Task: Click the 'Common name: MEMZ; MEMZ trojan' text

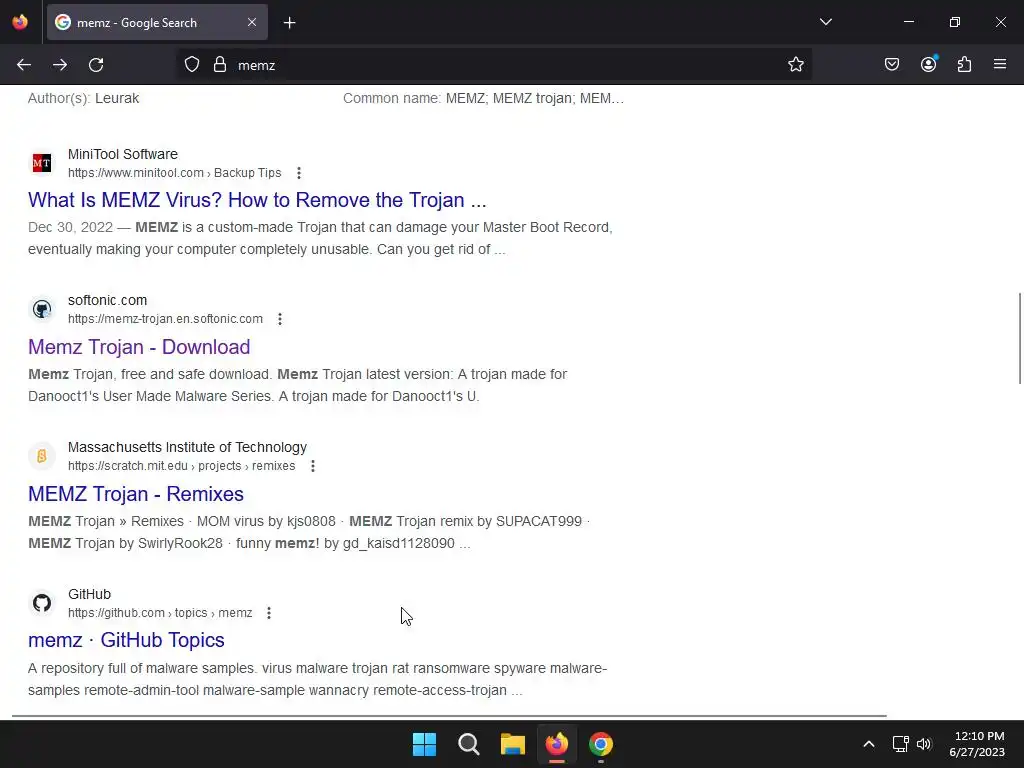Action: click(483, 99)
